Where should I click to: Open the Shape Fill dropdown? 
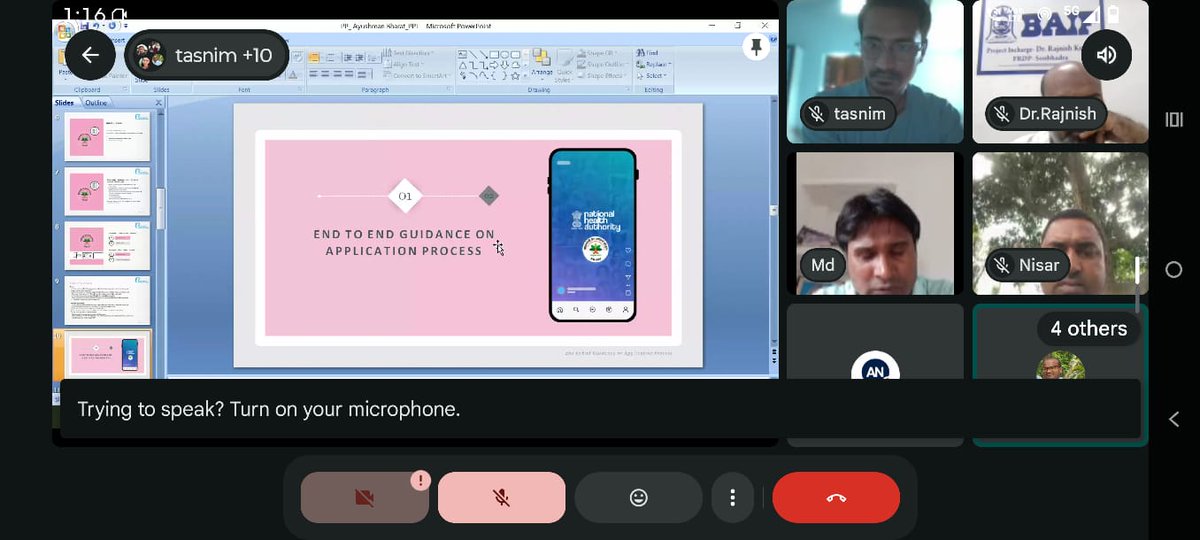tap(599, 53)
